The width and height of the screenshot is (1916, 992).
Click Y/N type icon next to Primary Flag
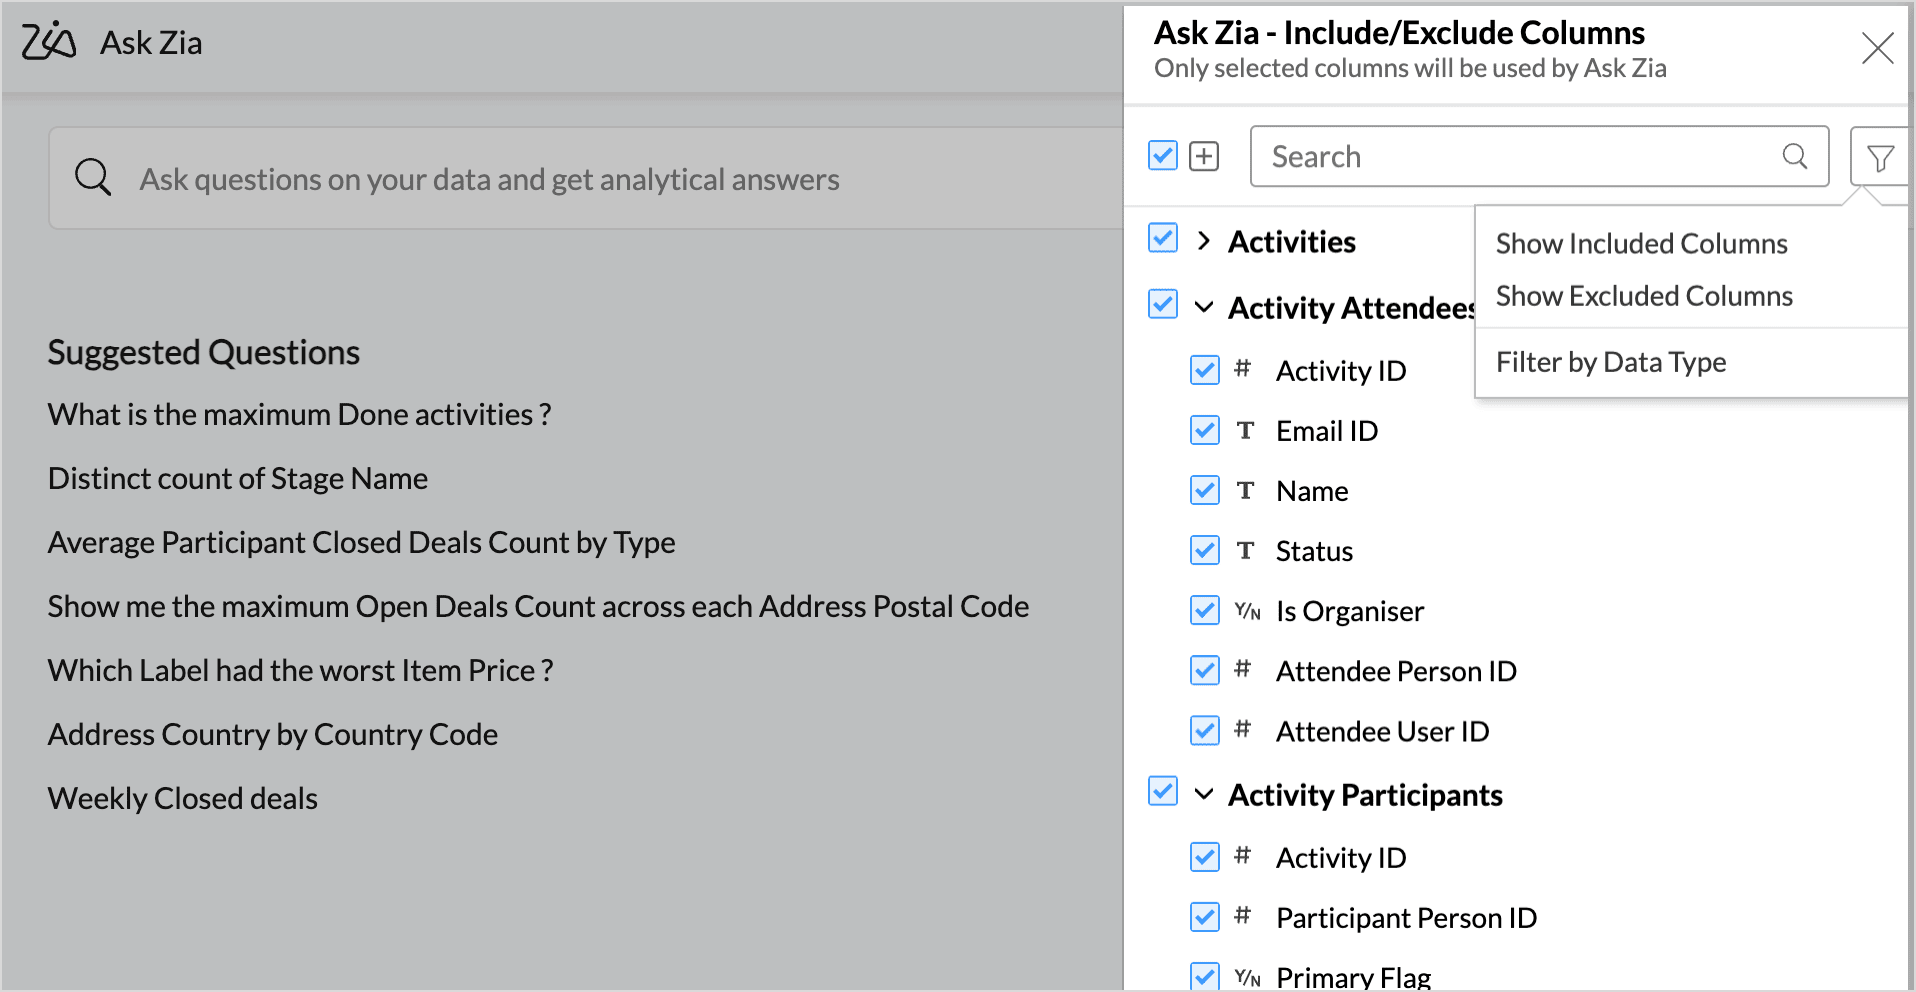(x=1247, y=977)
